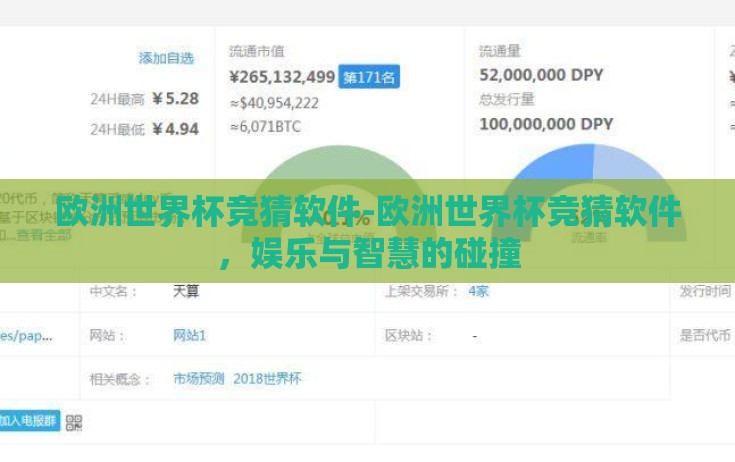Click the 加入电报群 button
735x462 pixels.
click(29, 421)
